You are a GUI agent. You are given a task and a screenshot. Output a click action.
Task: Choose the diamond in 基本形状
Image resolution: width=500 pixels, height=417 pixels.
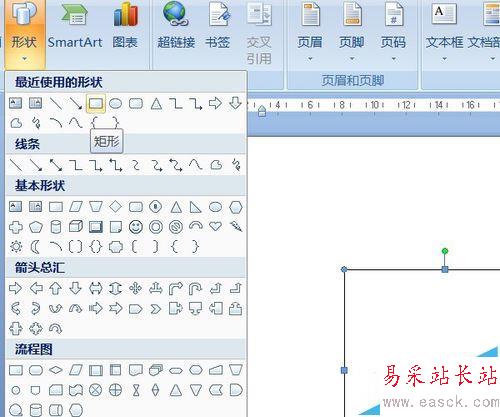[116, 207]
